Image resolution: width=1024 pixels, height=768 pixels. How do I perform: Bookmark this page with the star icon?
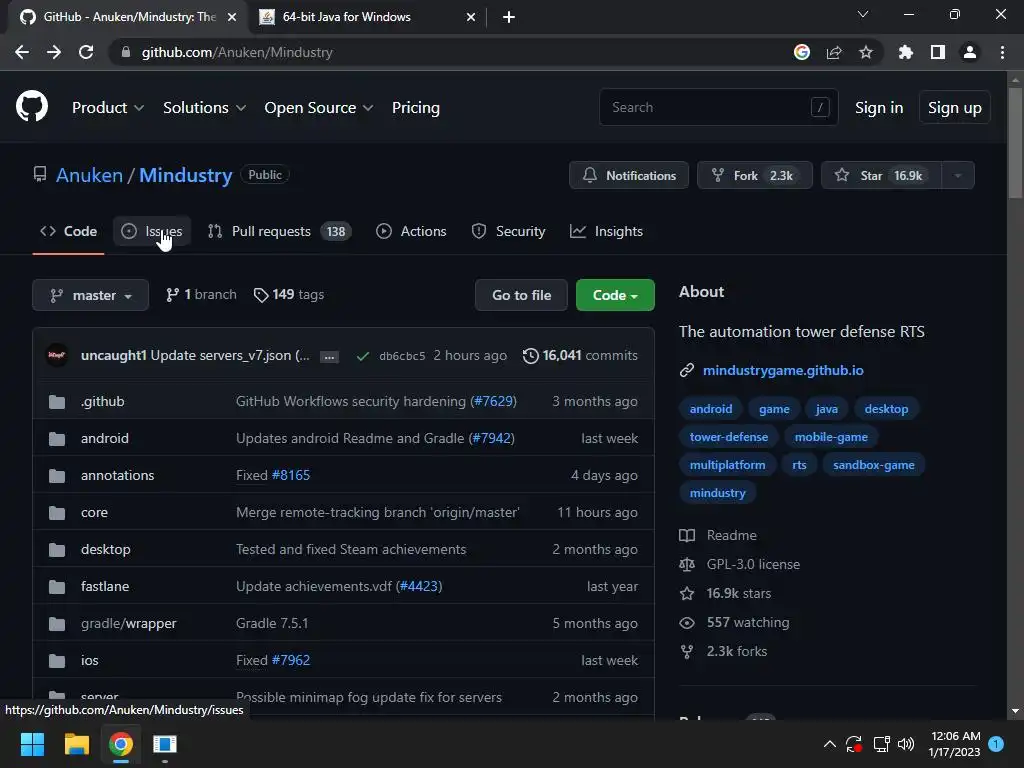pyautogui.click(x=866, y=52)
